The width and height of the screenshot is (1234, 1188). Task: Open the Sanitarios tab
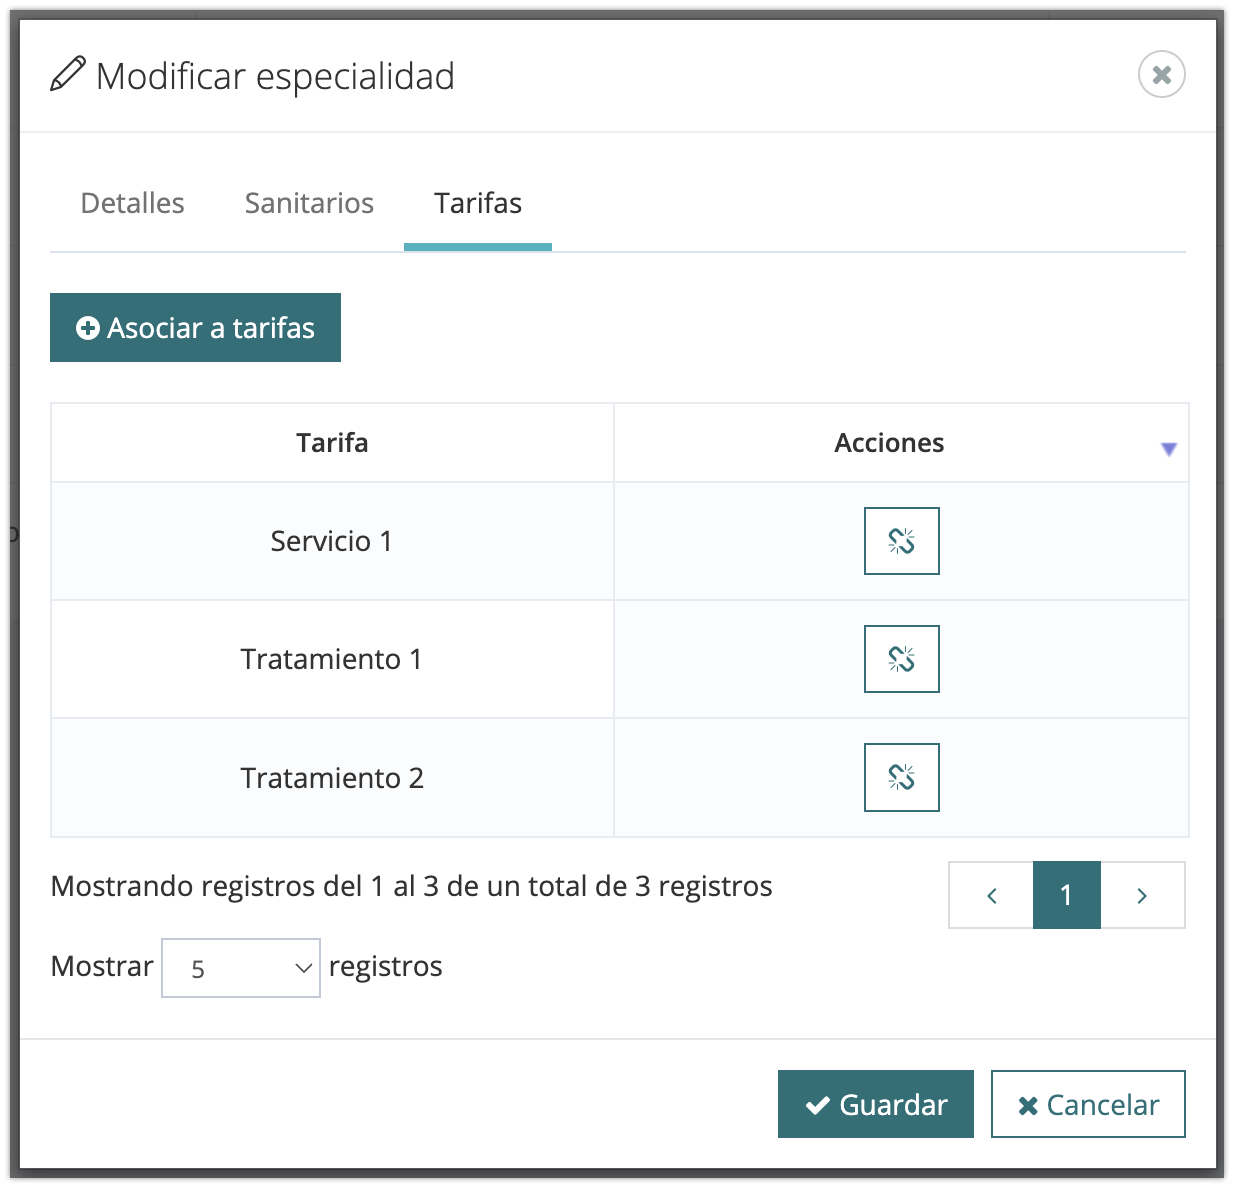(x=309, y=203)
